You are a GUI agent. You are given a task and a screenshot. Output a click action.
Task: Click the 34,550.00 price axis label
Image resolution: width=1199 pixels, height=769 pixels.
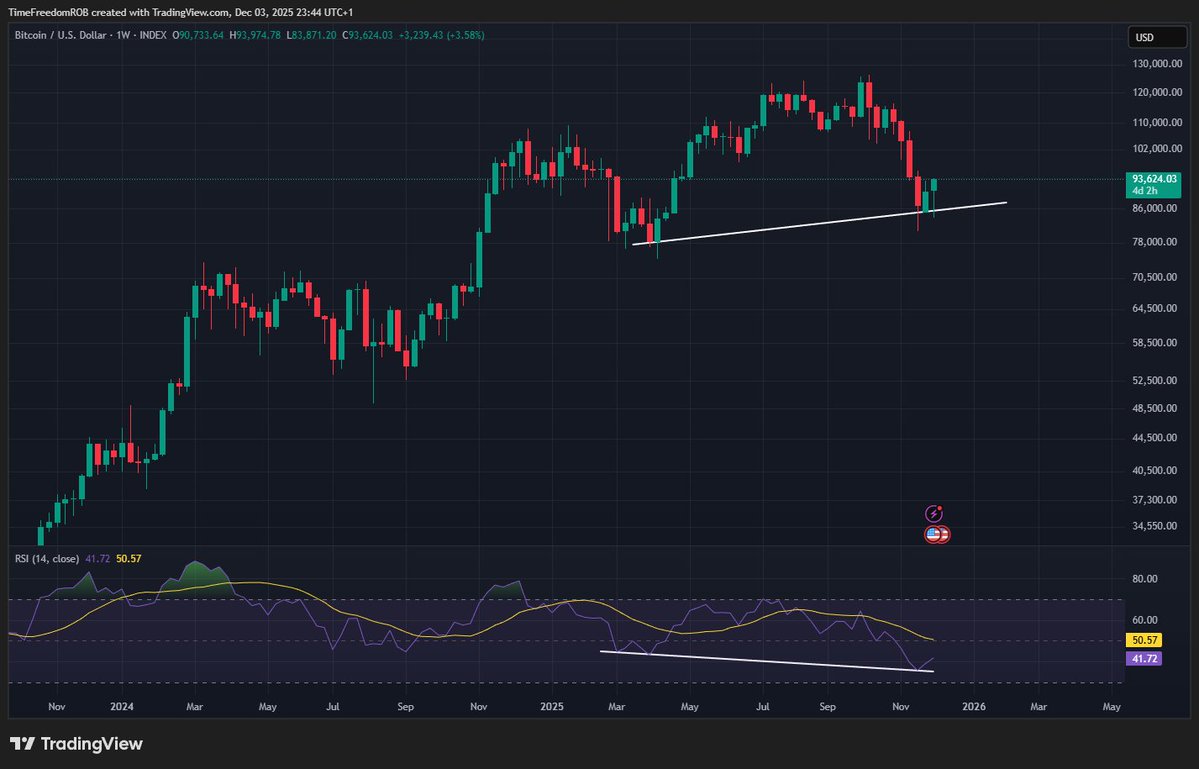coord(1157,526)
